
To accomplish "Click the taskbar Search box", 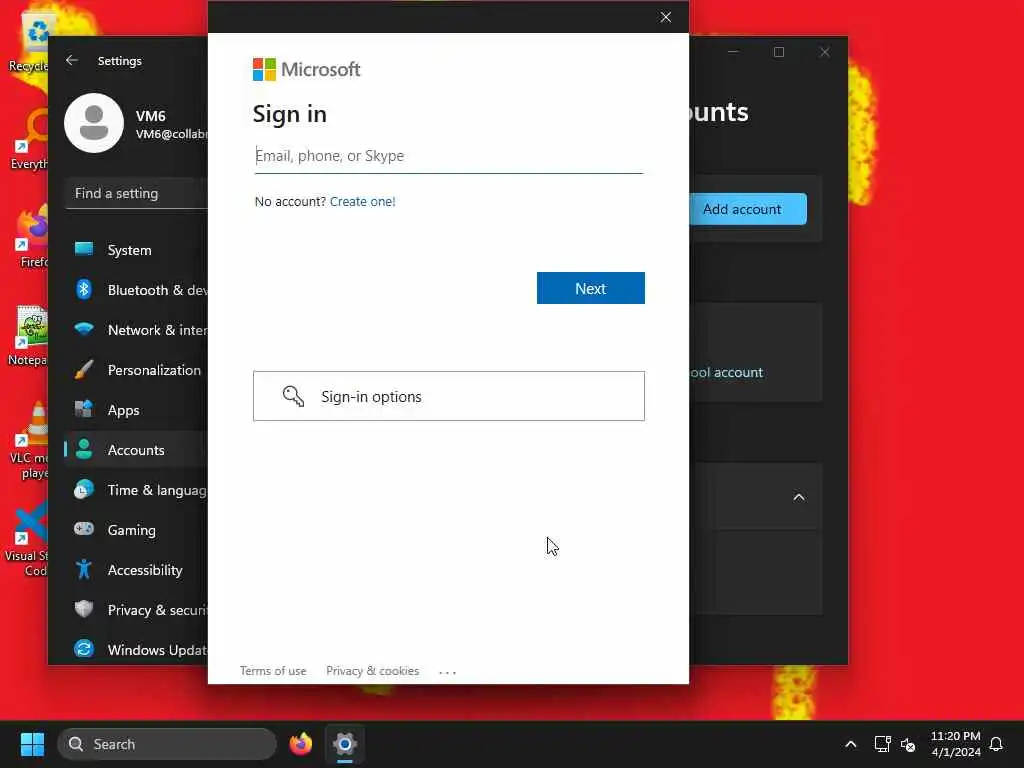I will point(167,744).
